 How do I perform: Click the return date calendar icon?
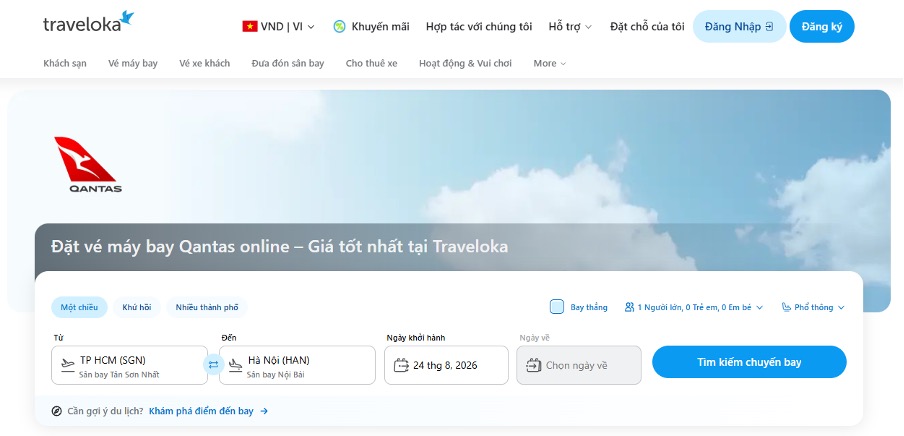point(533,365)
